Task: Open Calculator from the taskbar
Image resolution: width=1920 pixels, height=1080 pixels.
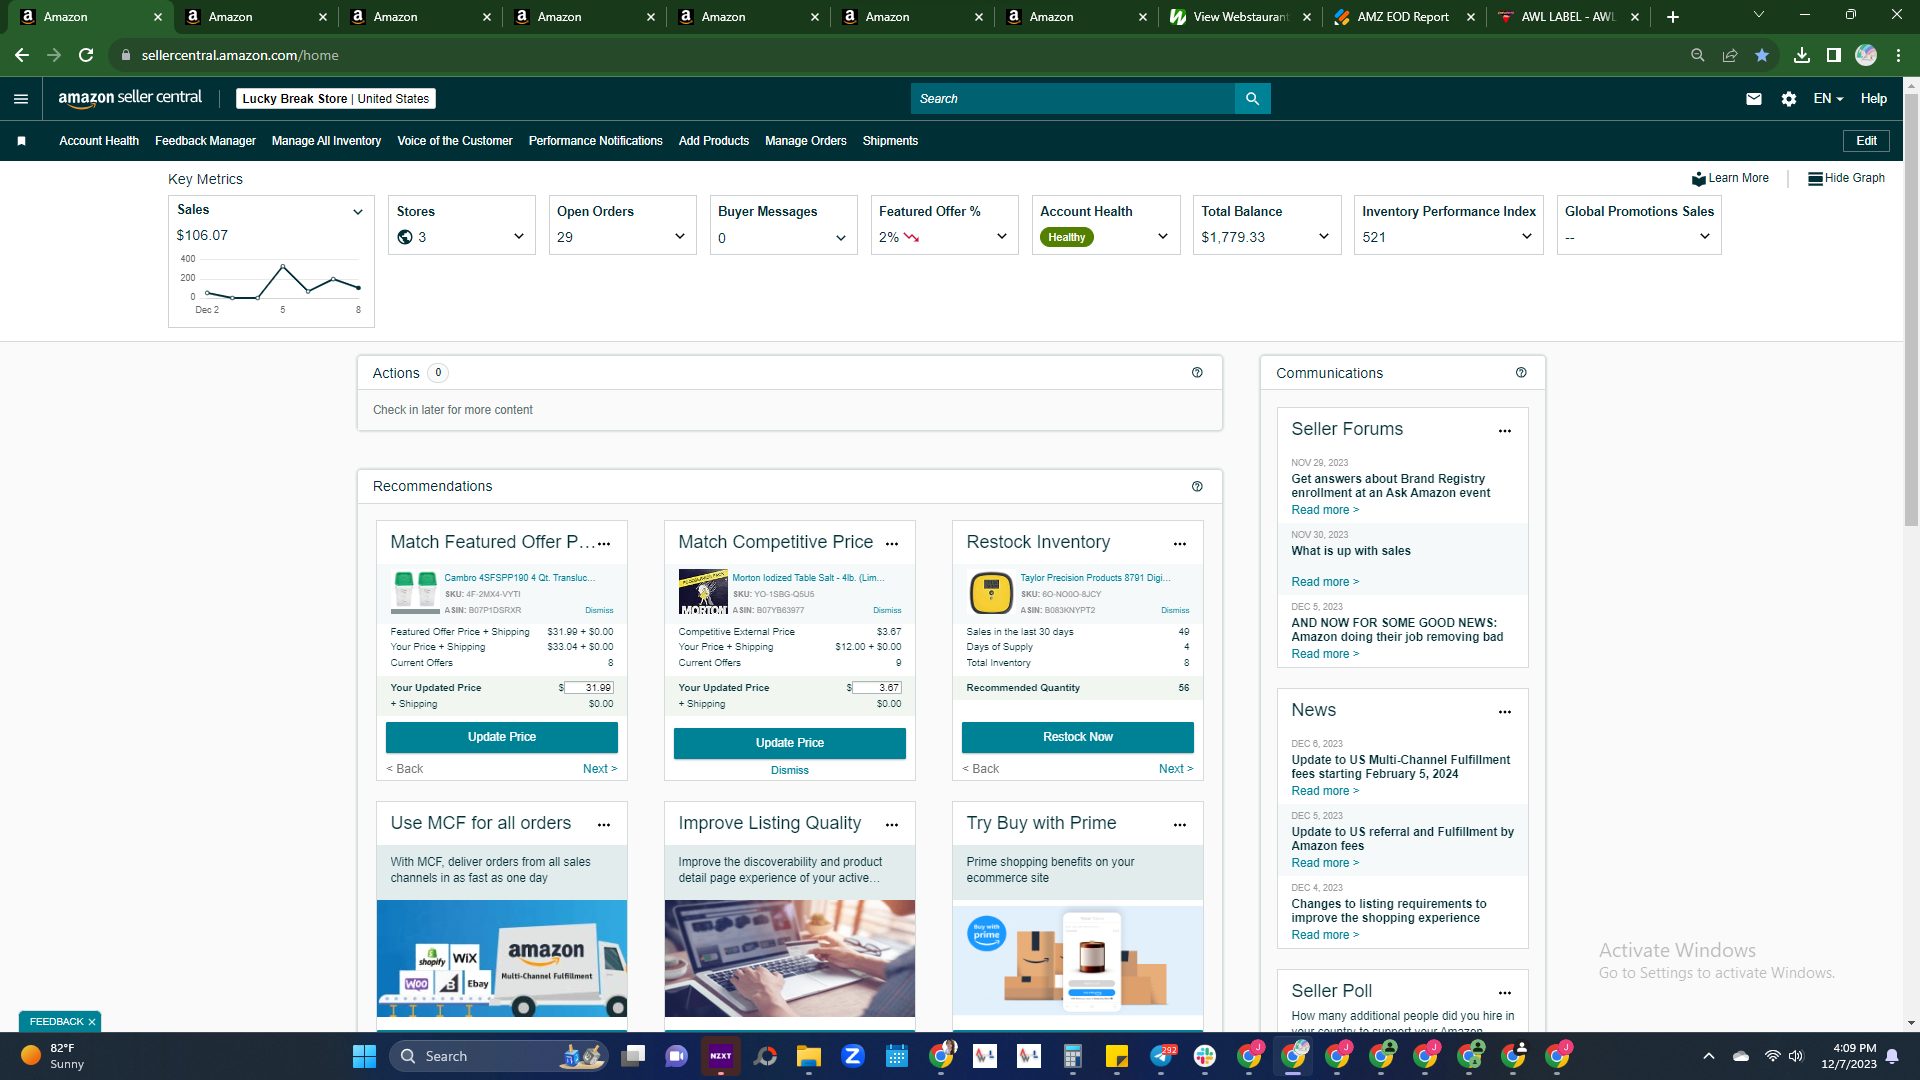Action: pos(1073,1056)
